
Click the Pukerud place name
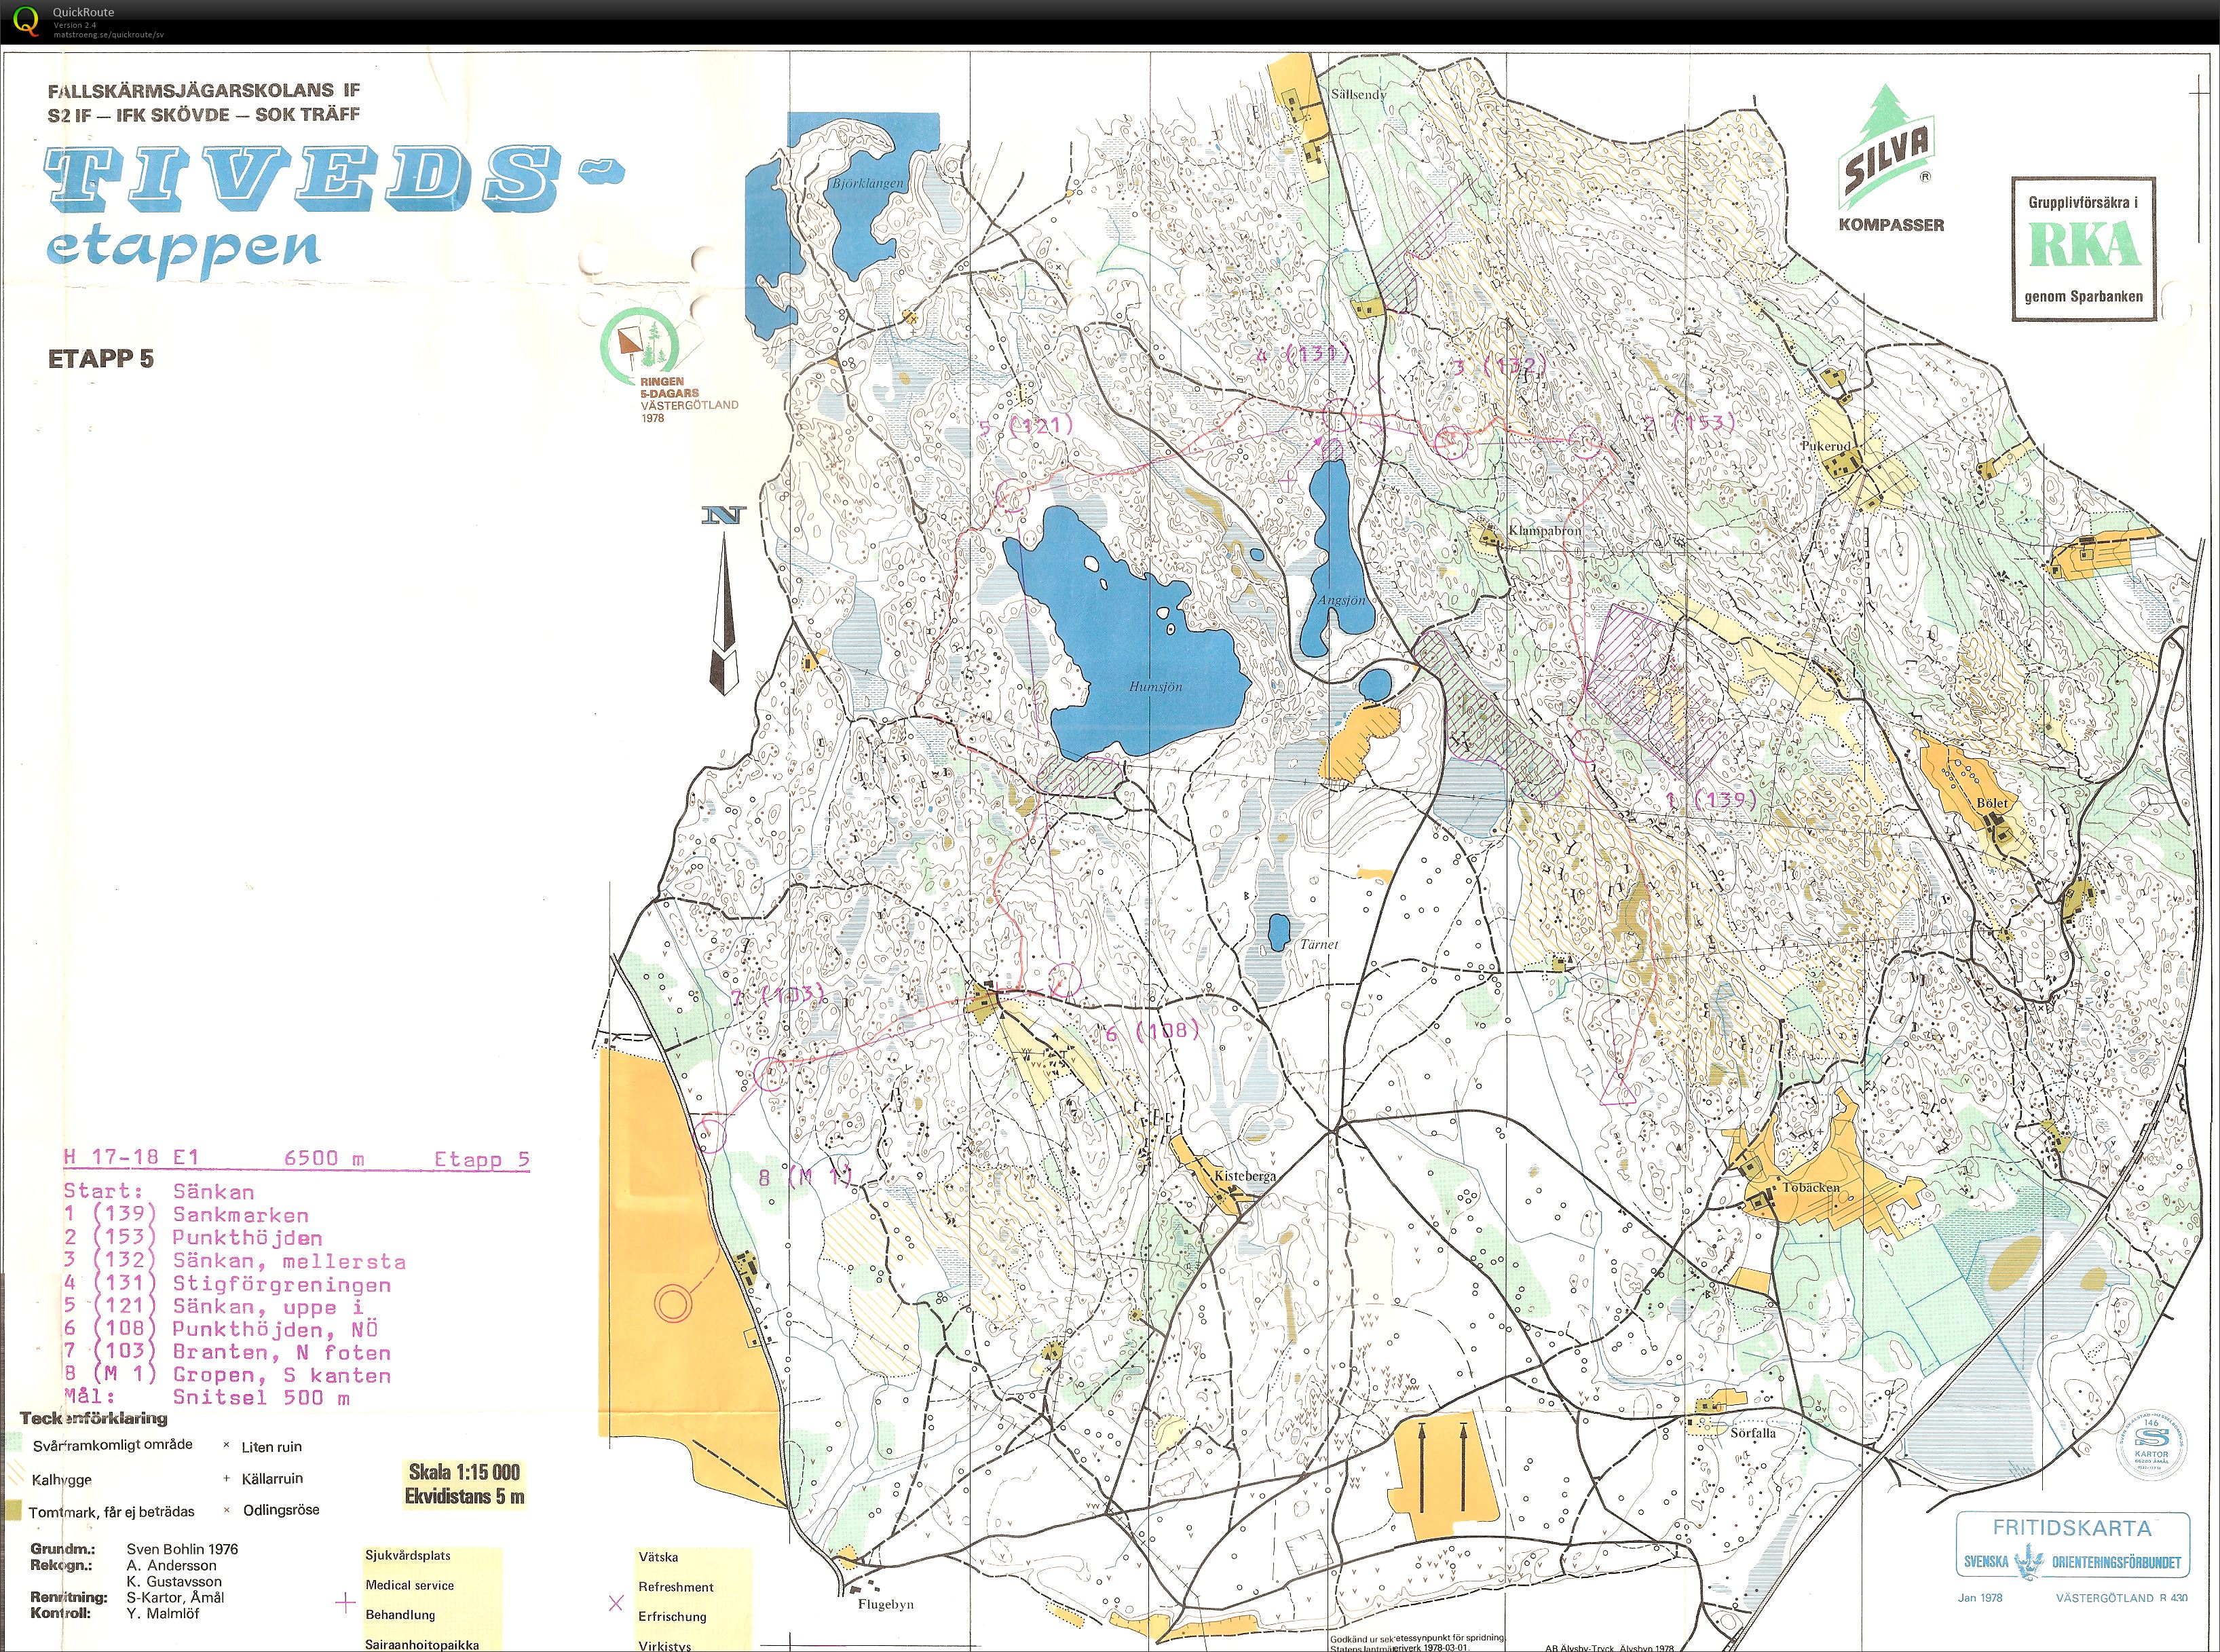point(1827,446)
